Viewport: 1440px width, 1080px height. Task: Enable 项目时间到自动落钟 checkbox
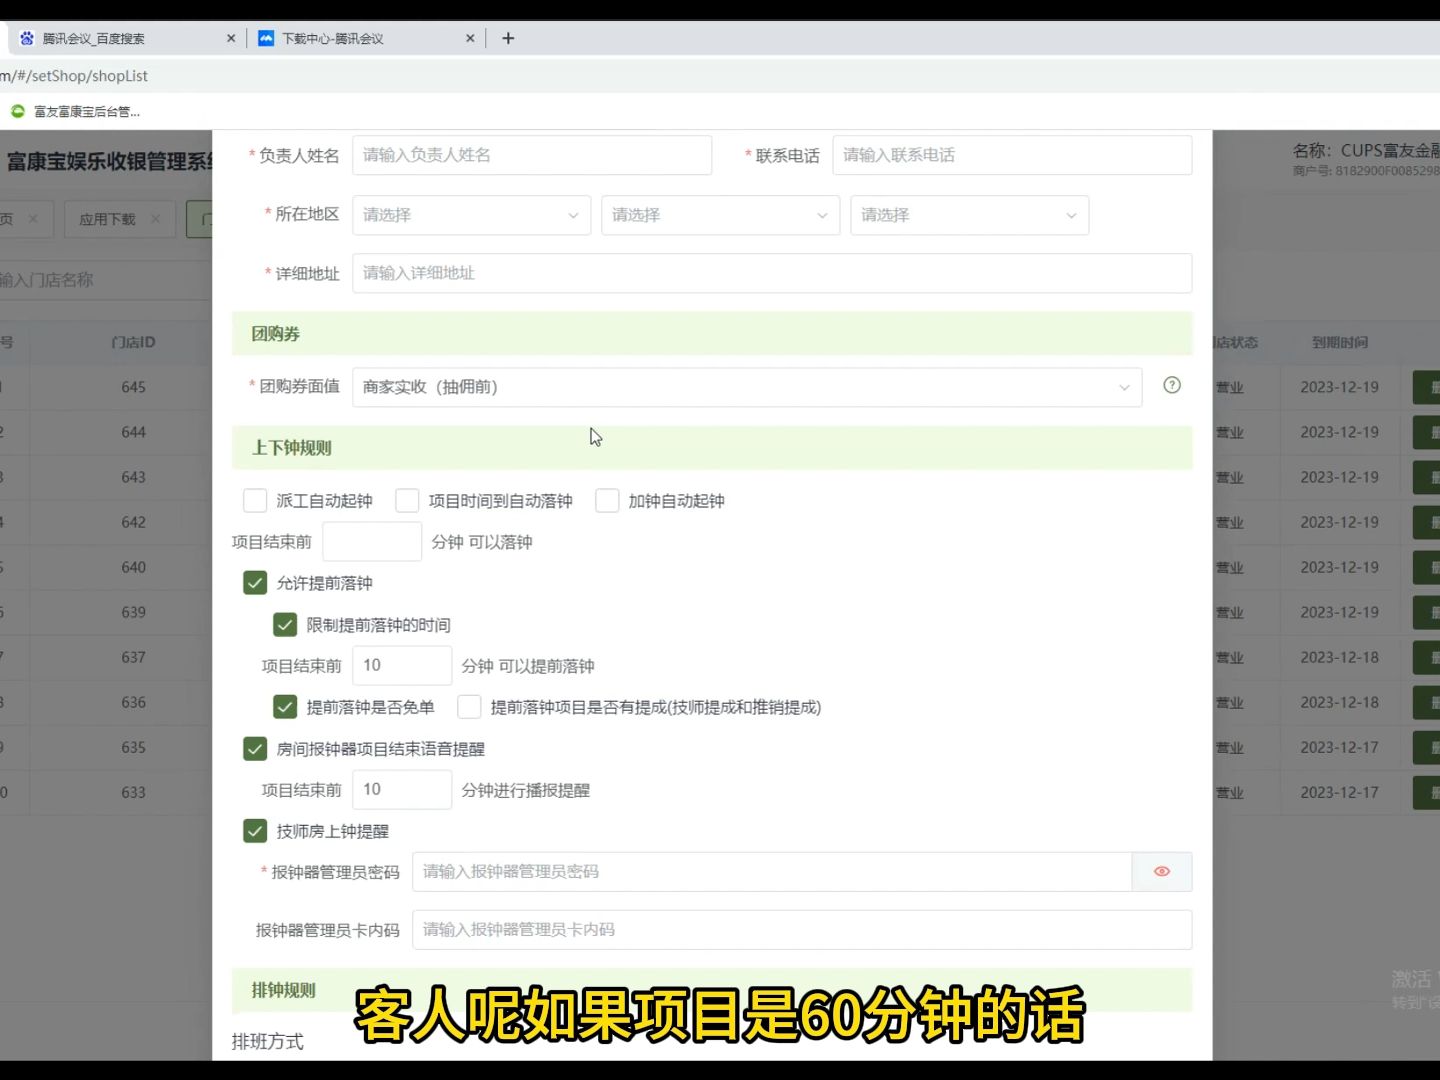coord(407,500)
